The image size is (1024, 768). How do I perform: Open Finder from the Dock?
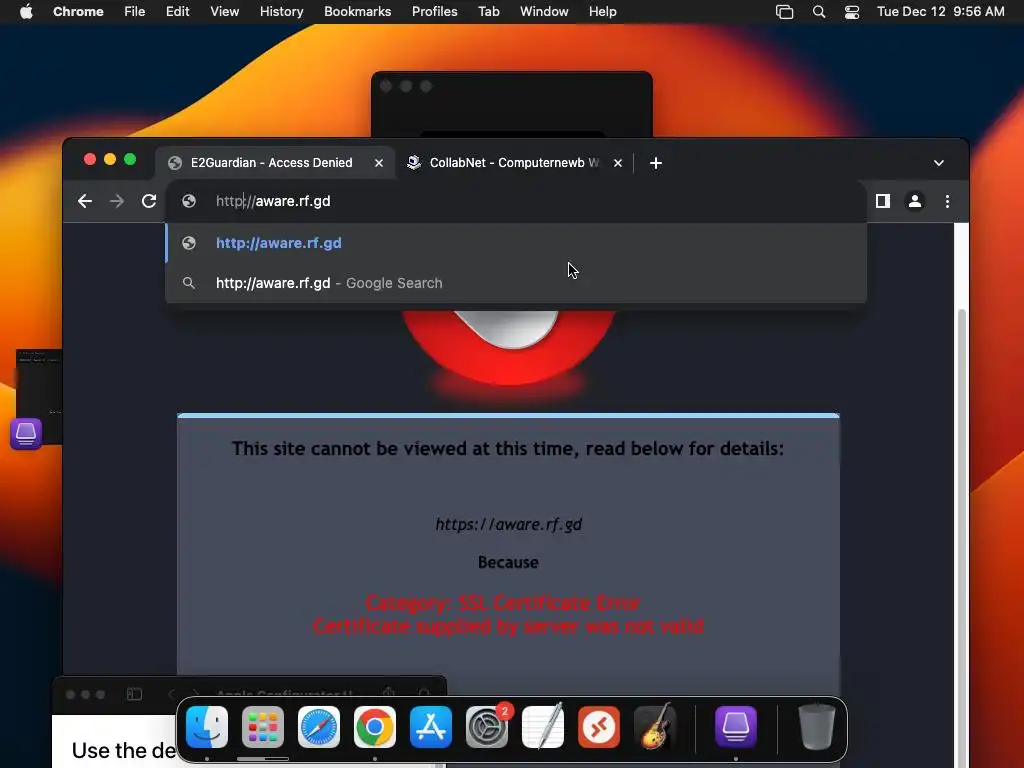point(207,727)
